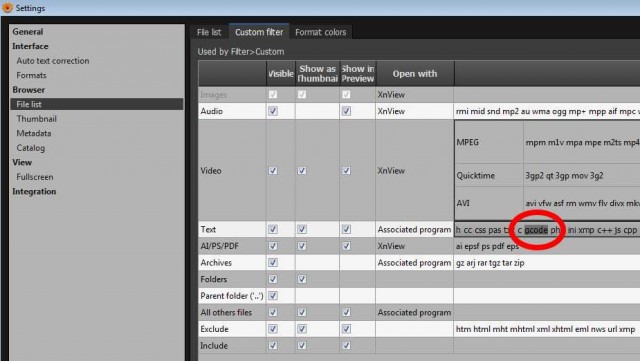Uncheck Show as Thumbnail for Video

[302, 171]
